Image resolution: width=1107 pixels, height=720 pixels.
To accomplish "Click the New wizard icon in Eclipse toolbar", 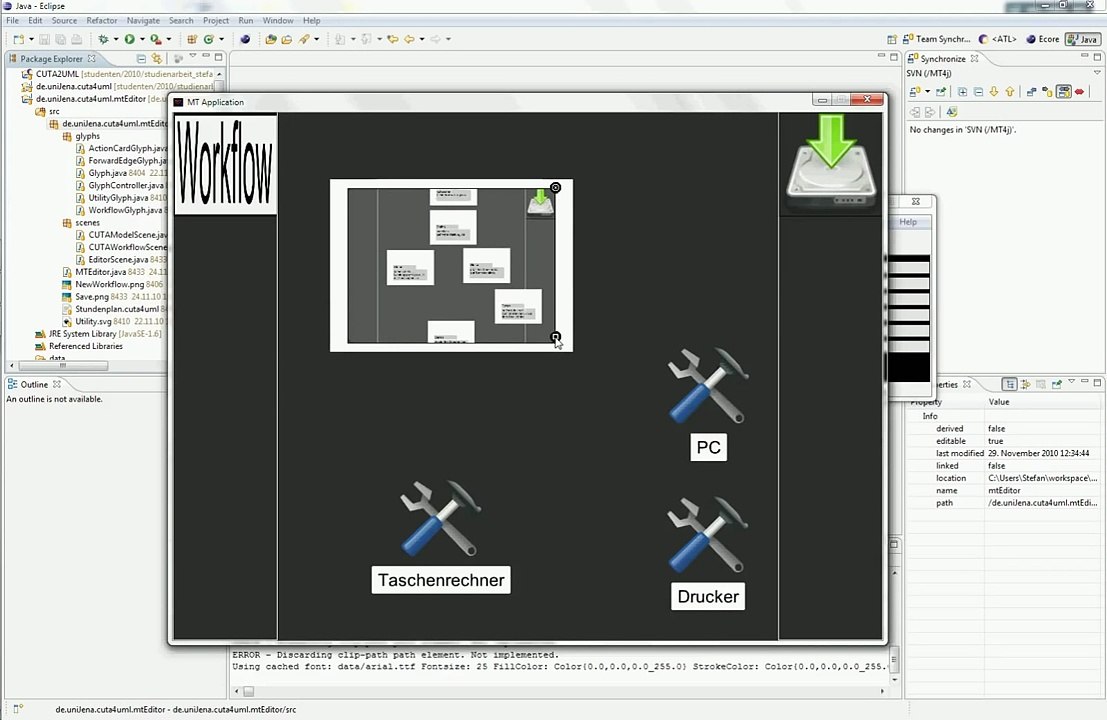I will [18, 39].
